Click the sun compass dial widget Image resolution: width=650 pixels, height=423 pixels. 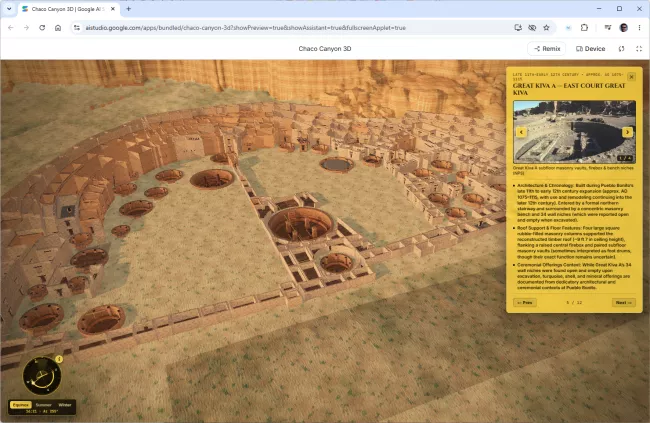[x=42, y=376]
